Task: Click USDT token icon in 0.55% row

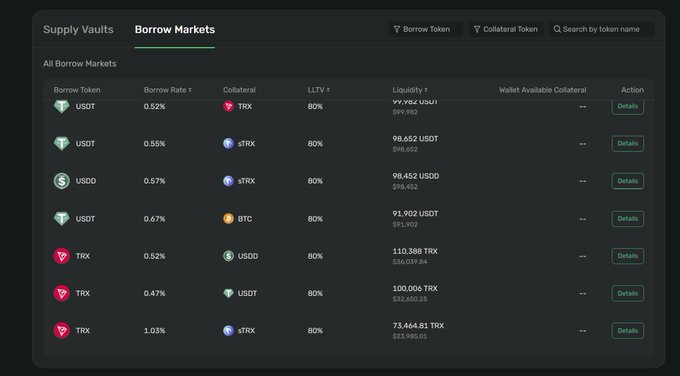Action: 62,144
